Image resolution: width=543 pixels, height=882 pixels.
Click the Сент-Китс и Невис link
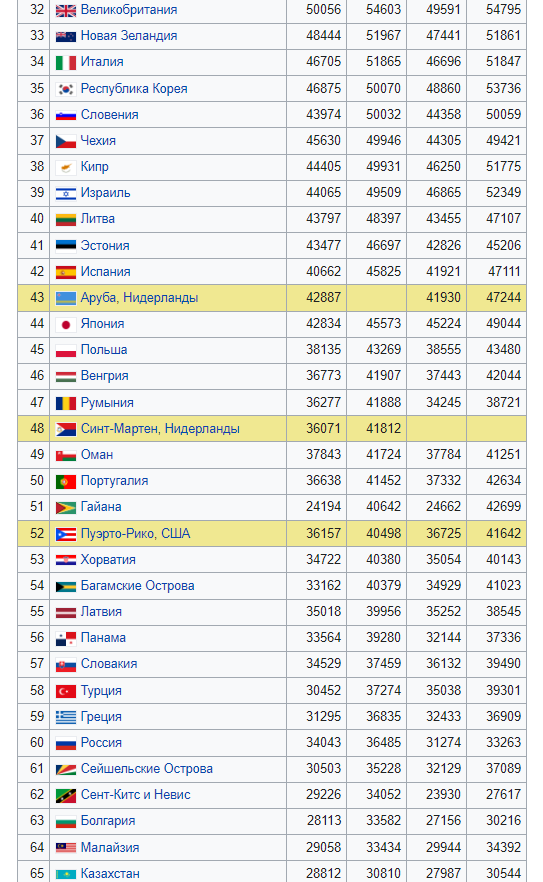click(136, 795)
